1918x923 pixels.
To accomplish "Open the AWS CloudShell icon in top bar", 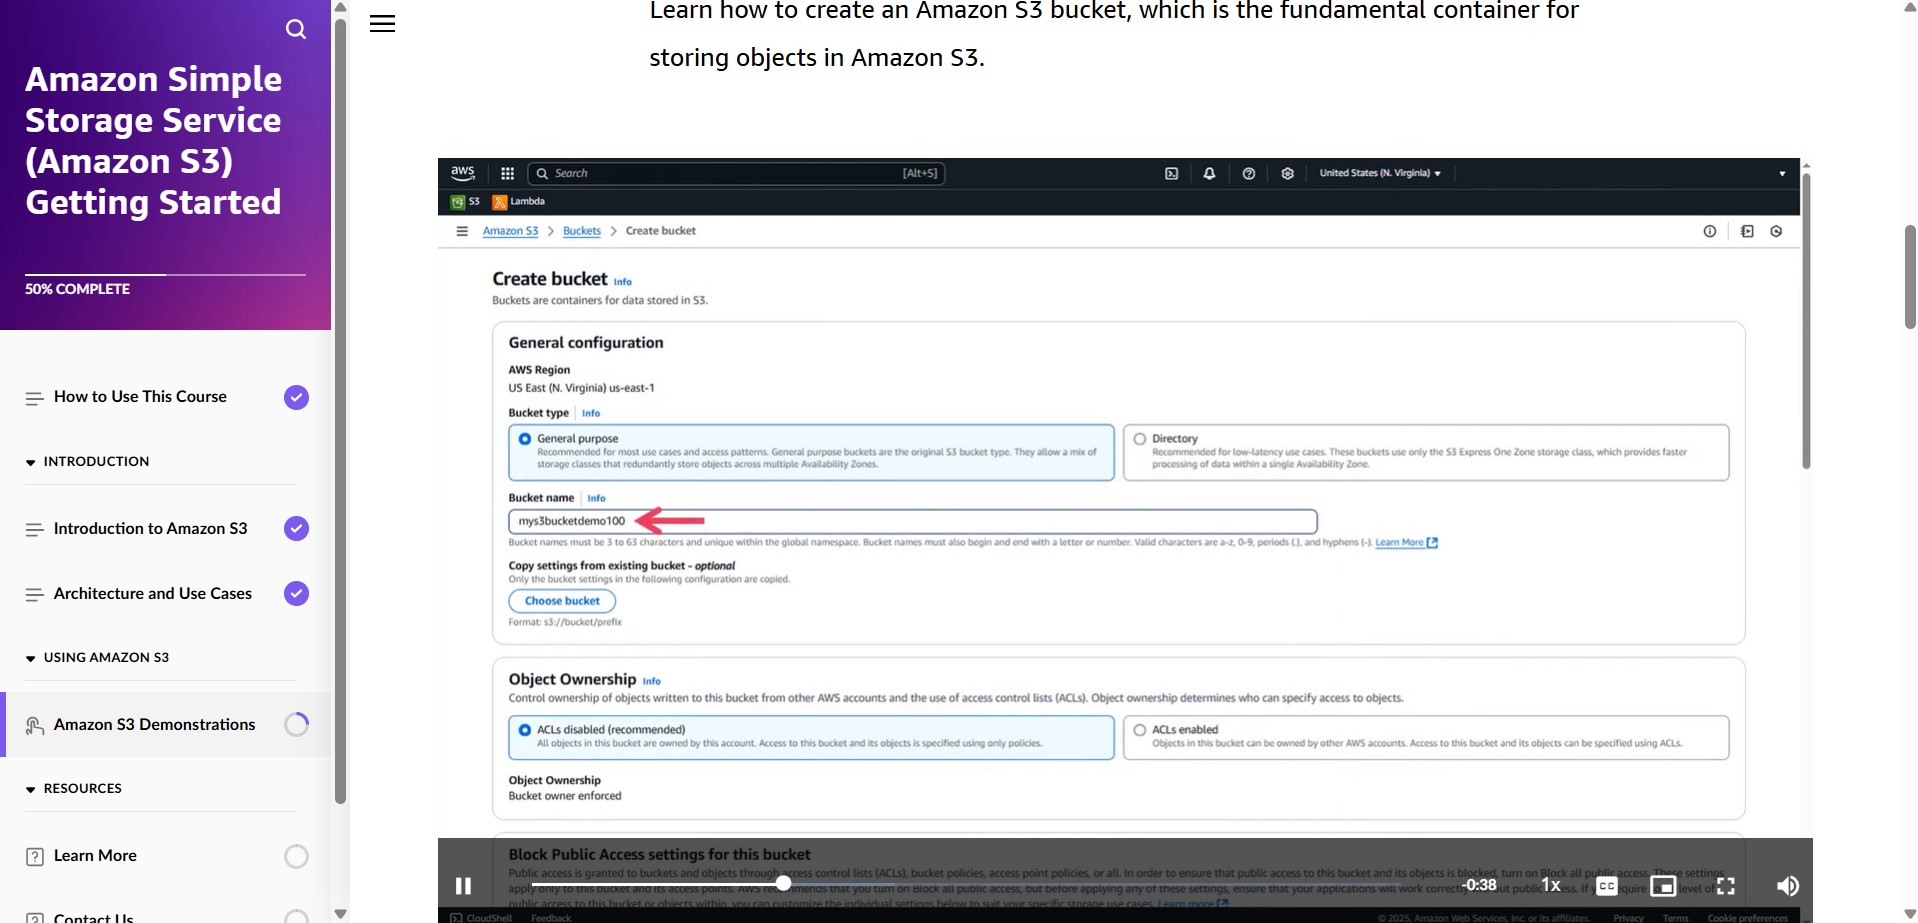I will click(x=1171, y=173).
